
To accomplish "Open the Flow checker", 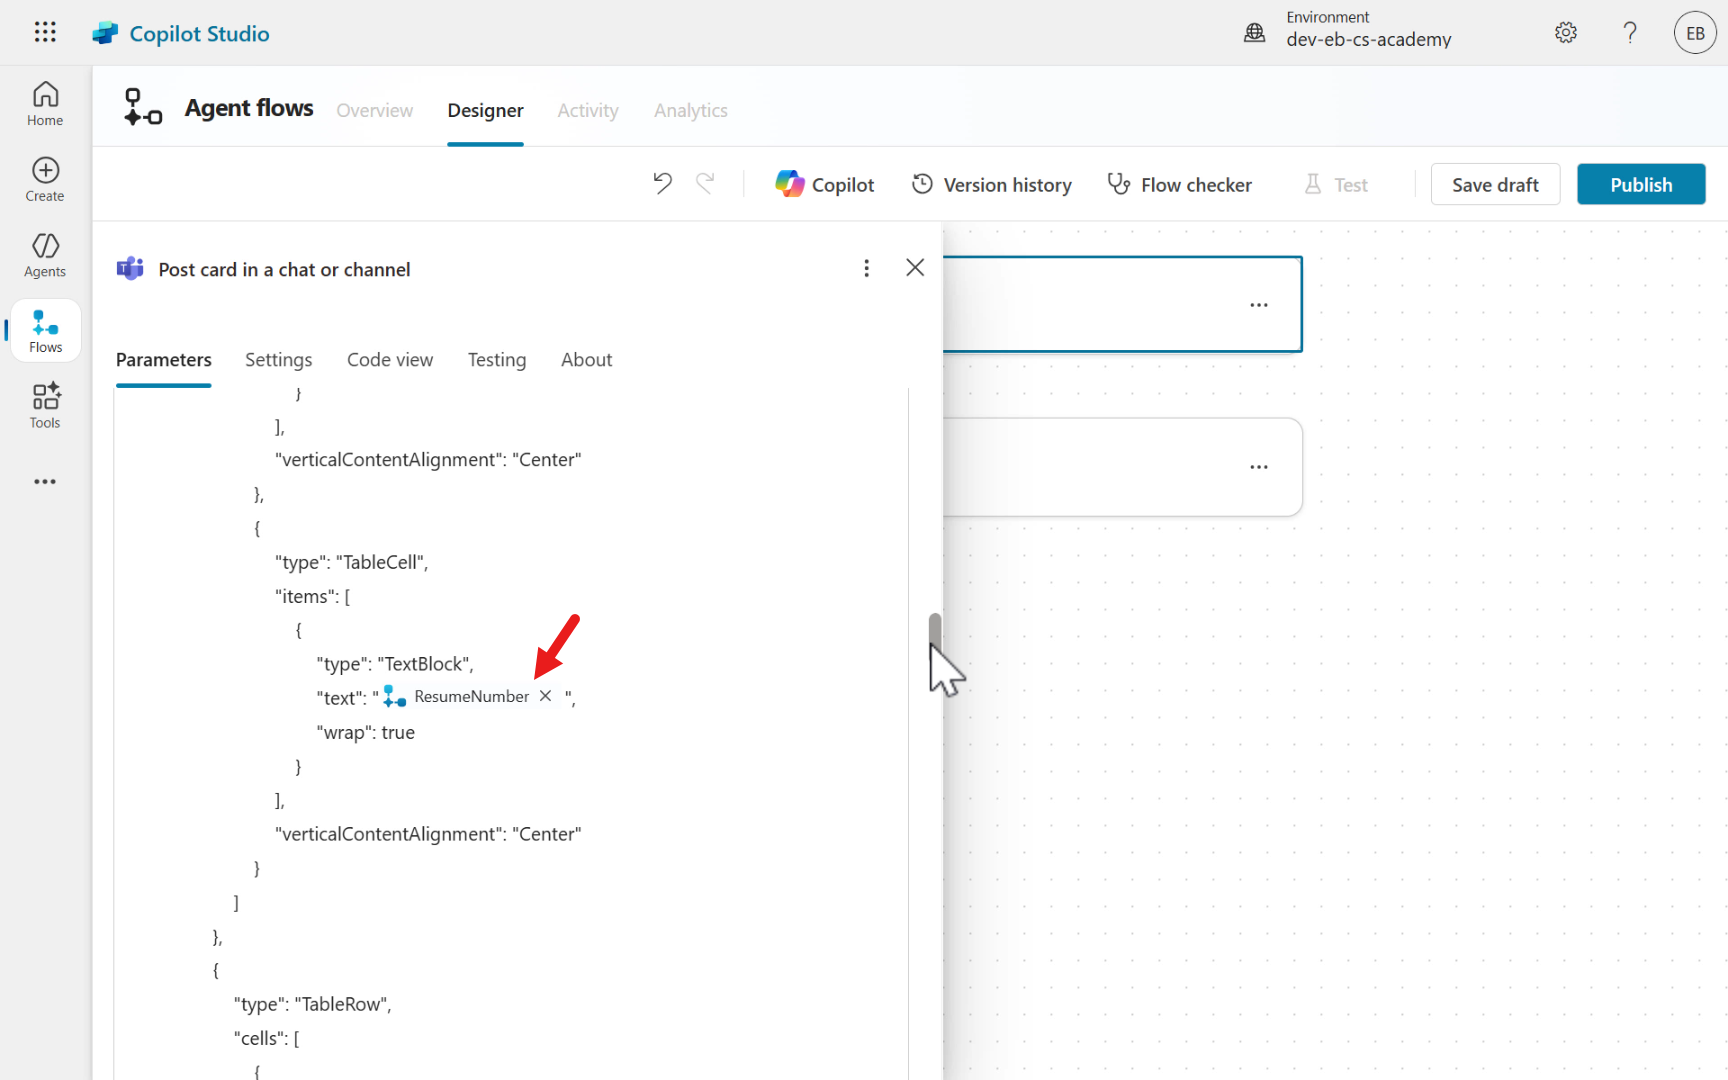I will click(1180, 185).
